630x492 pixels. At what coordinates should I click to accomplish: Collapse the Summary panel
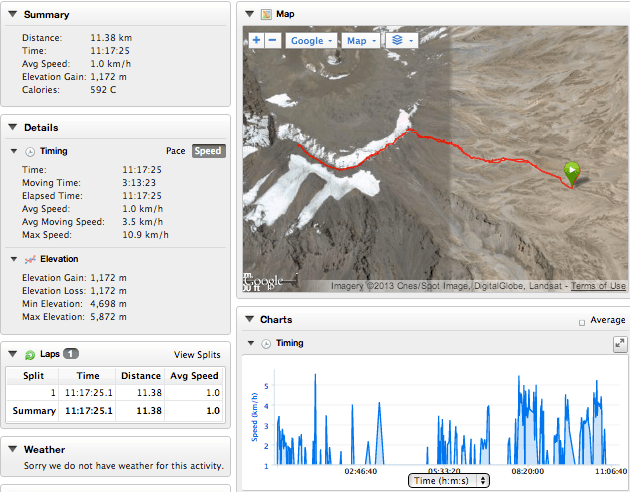(x=12, y=15)
